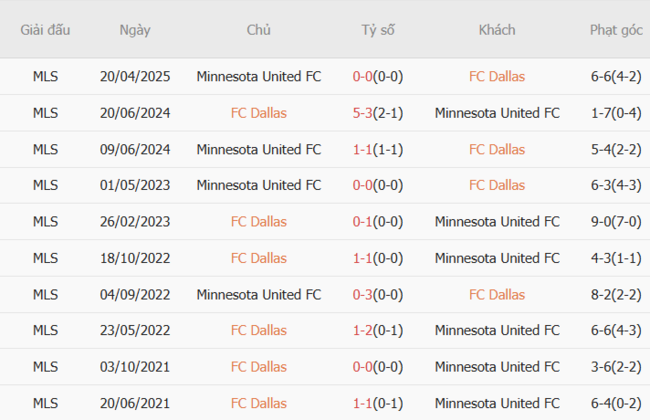Select FC Dallas home team on 20/06/2024
The height and width of the screenshot is (420, 650).
259,113
